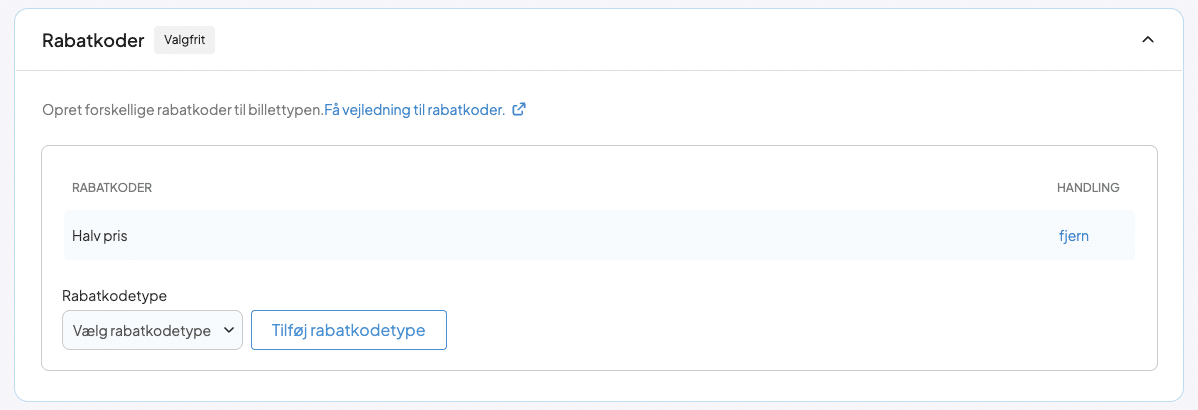Click the Halv pris text label
This screenshot has height=410, width=1198.
tap(100, 236)
